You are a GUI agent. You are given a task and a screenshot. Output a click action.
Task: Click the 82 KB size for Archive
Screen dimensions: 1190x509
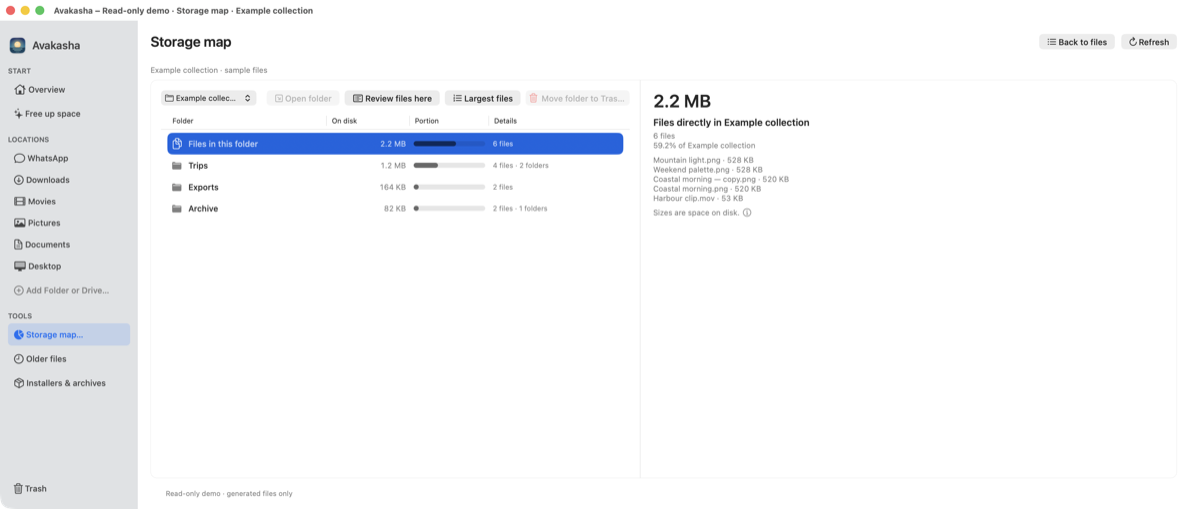395,209
